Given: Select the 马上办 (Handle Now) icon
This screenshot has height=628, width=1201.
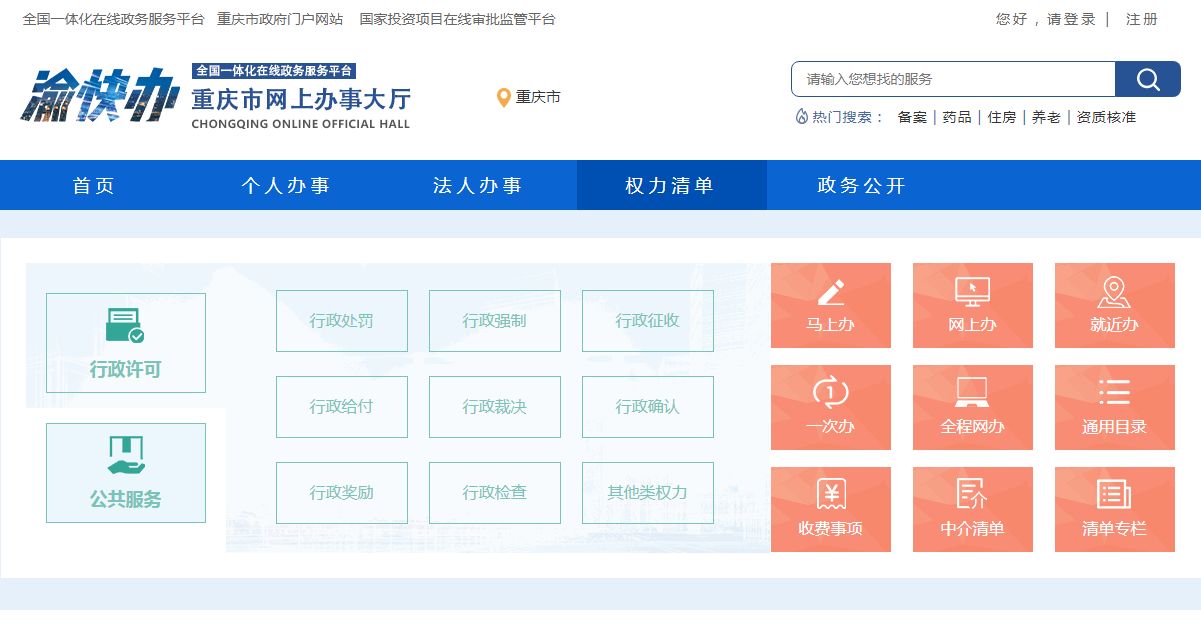Looking at the screenshot, I should click(x=830, y=305).
